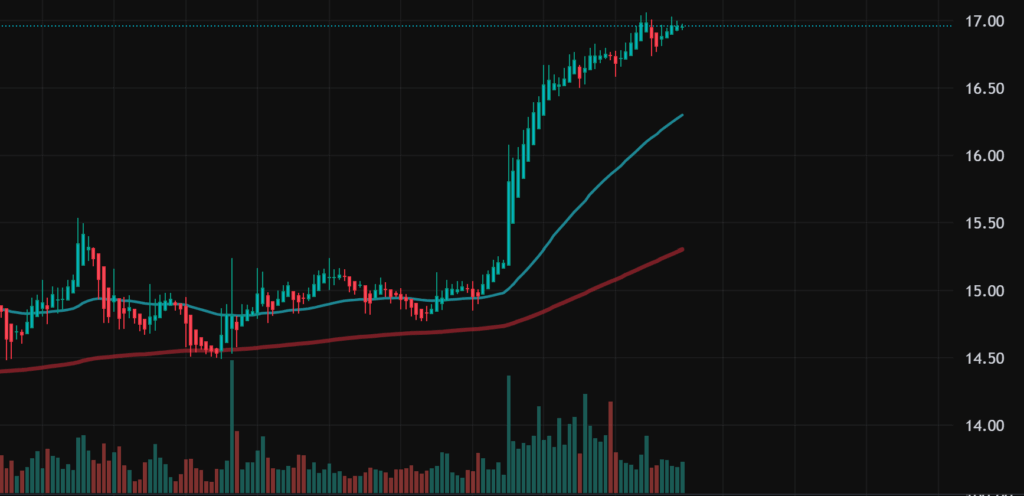Click the 14.00 price axis label
Viewport: 1024px width, 496px height.
[982, 426]
